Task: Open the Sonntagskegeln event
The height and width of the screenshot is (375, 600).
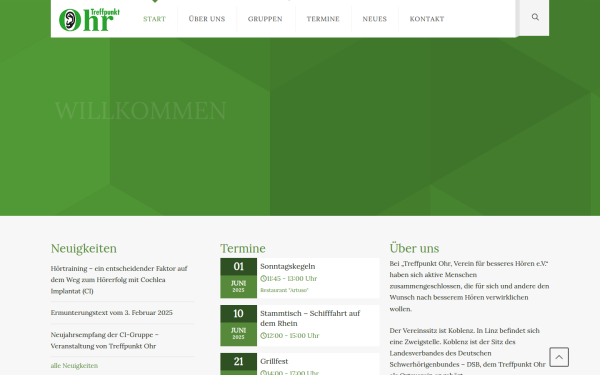Action: pyautogui.click(x=288, y=266)
